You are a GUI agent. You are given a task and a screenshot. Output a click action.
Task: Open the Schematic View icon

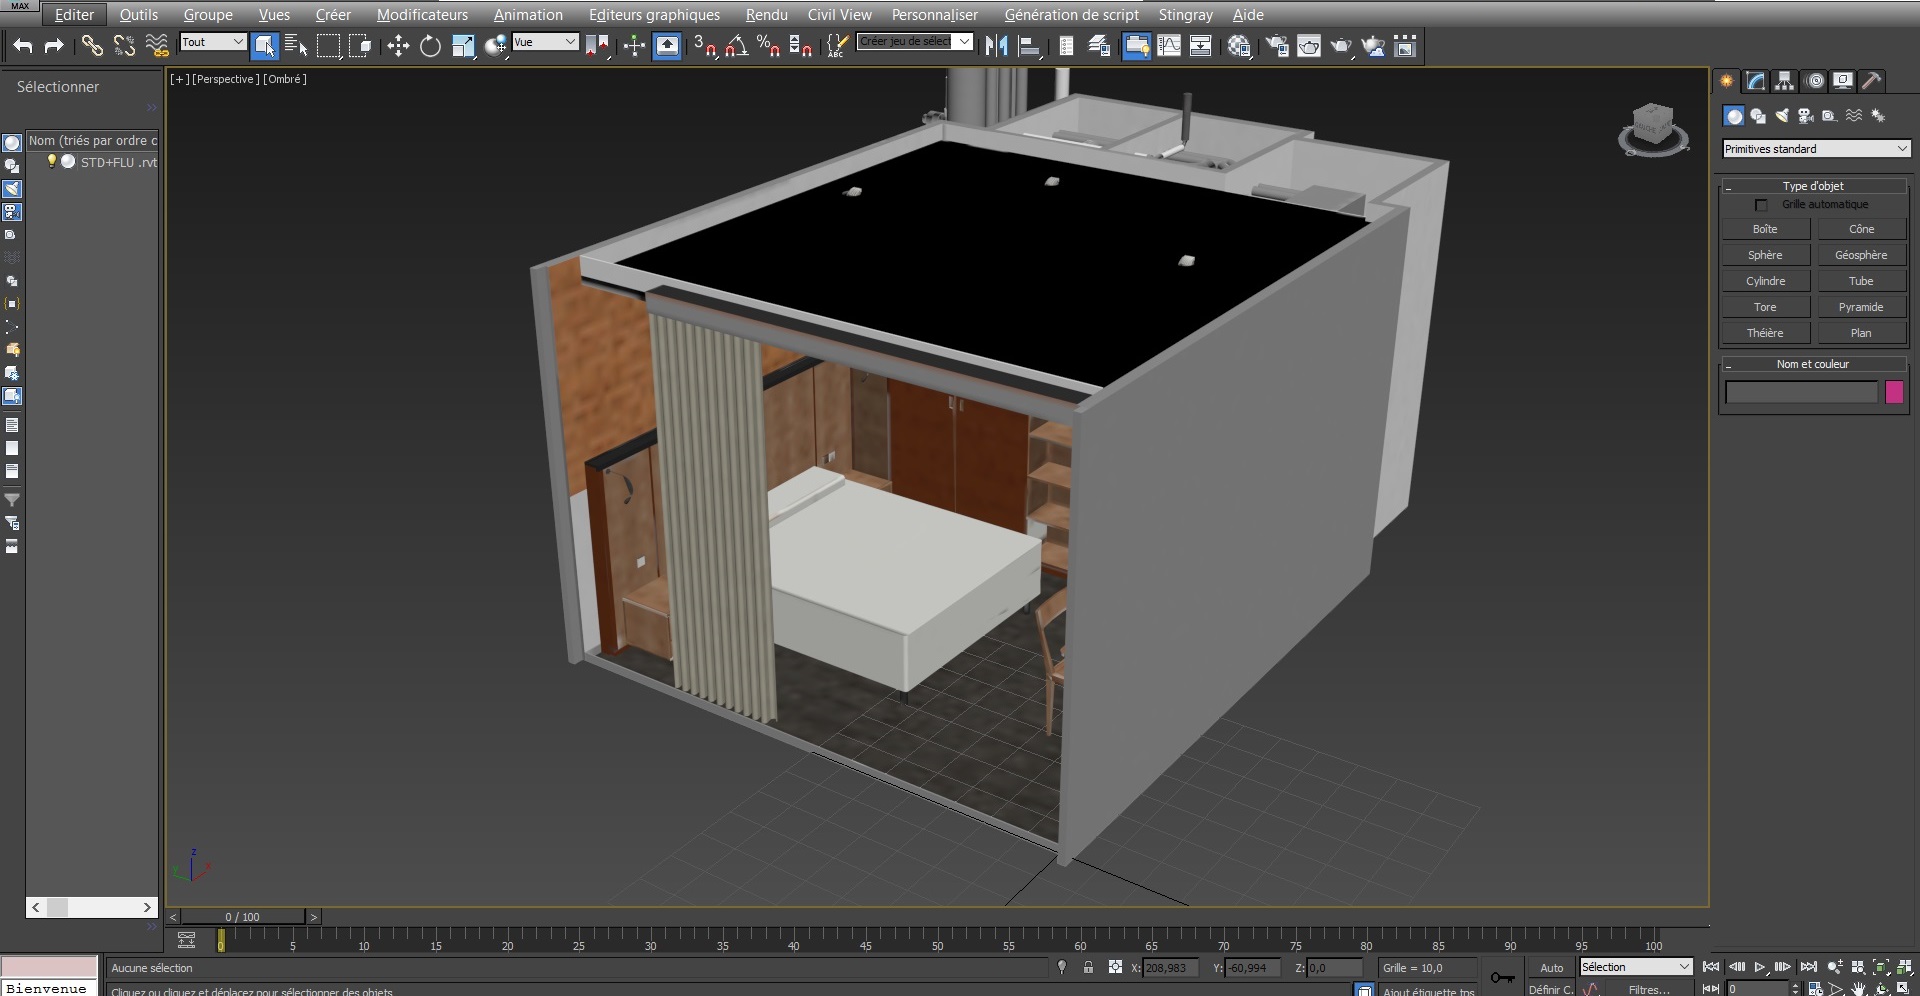pyautogui.click(x=1201, y=45)
